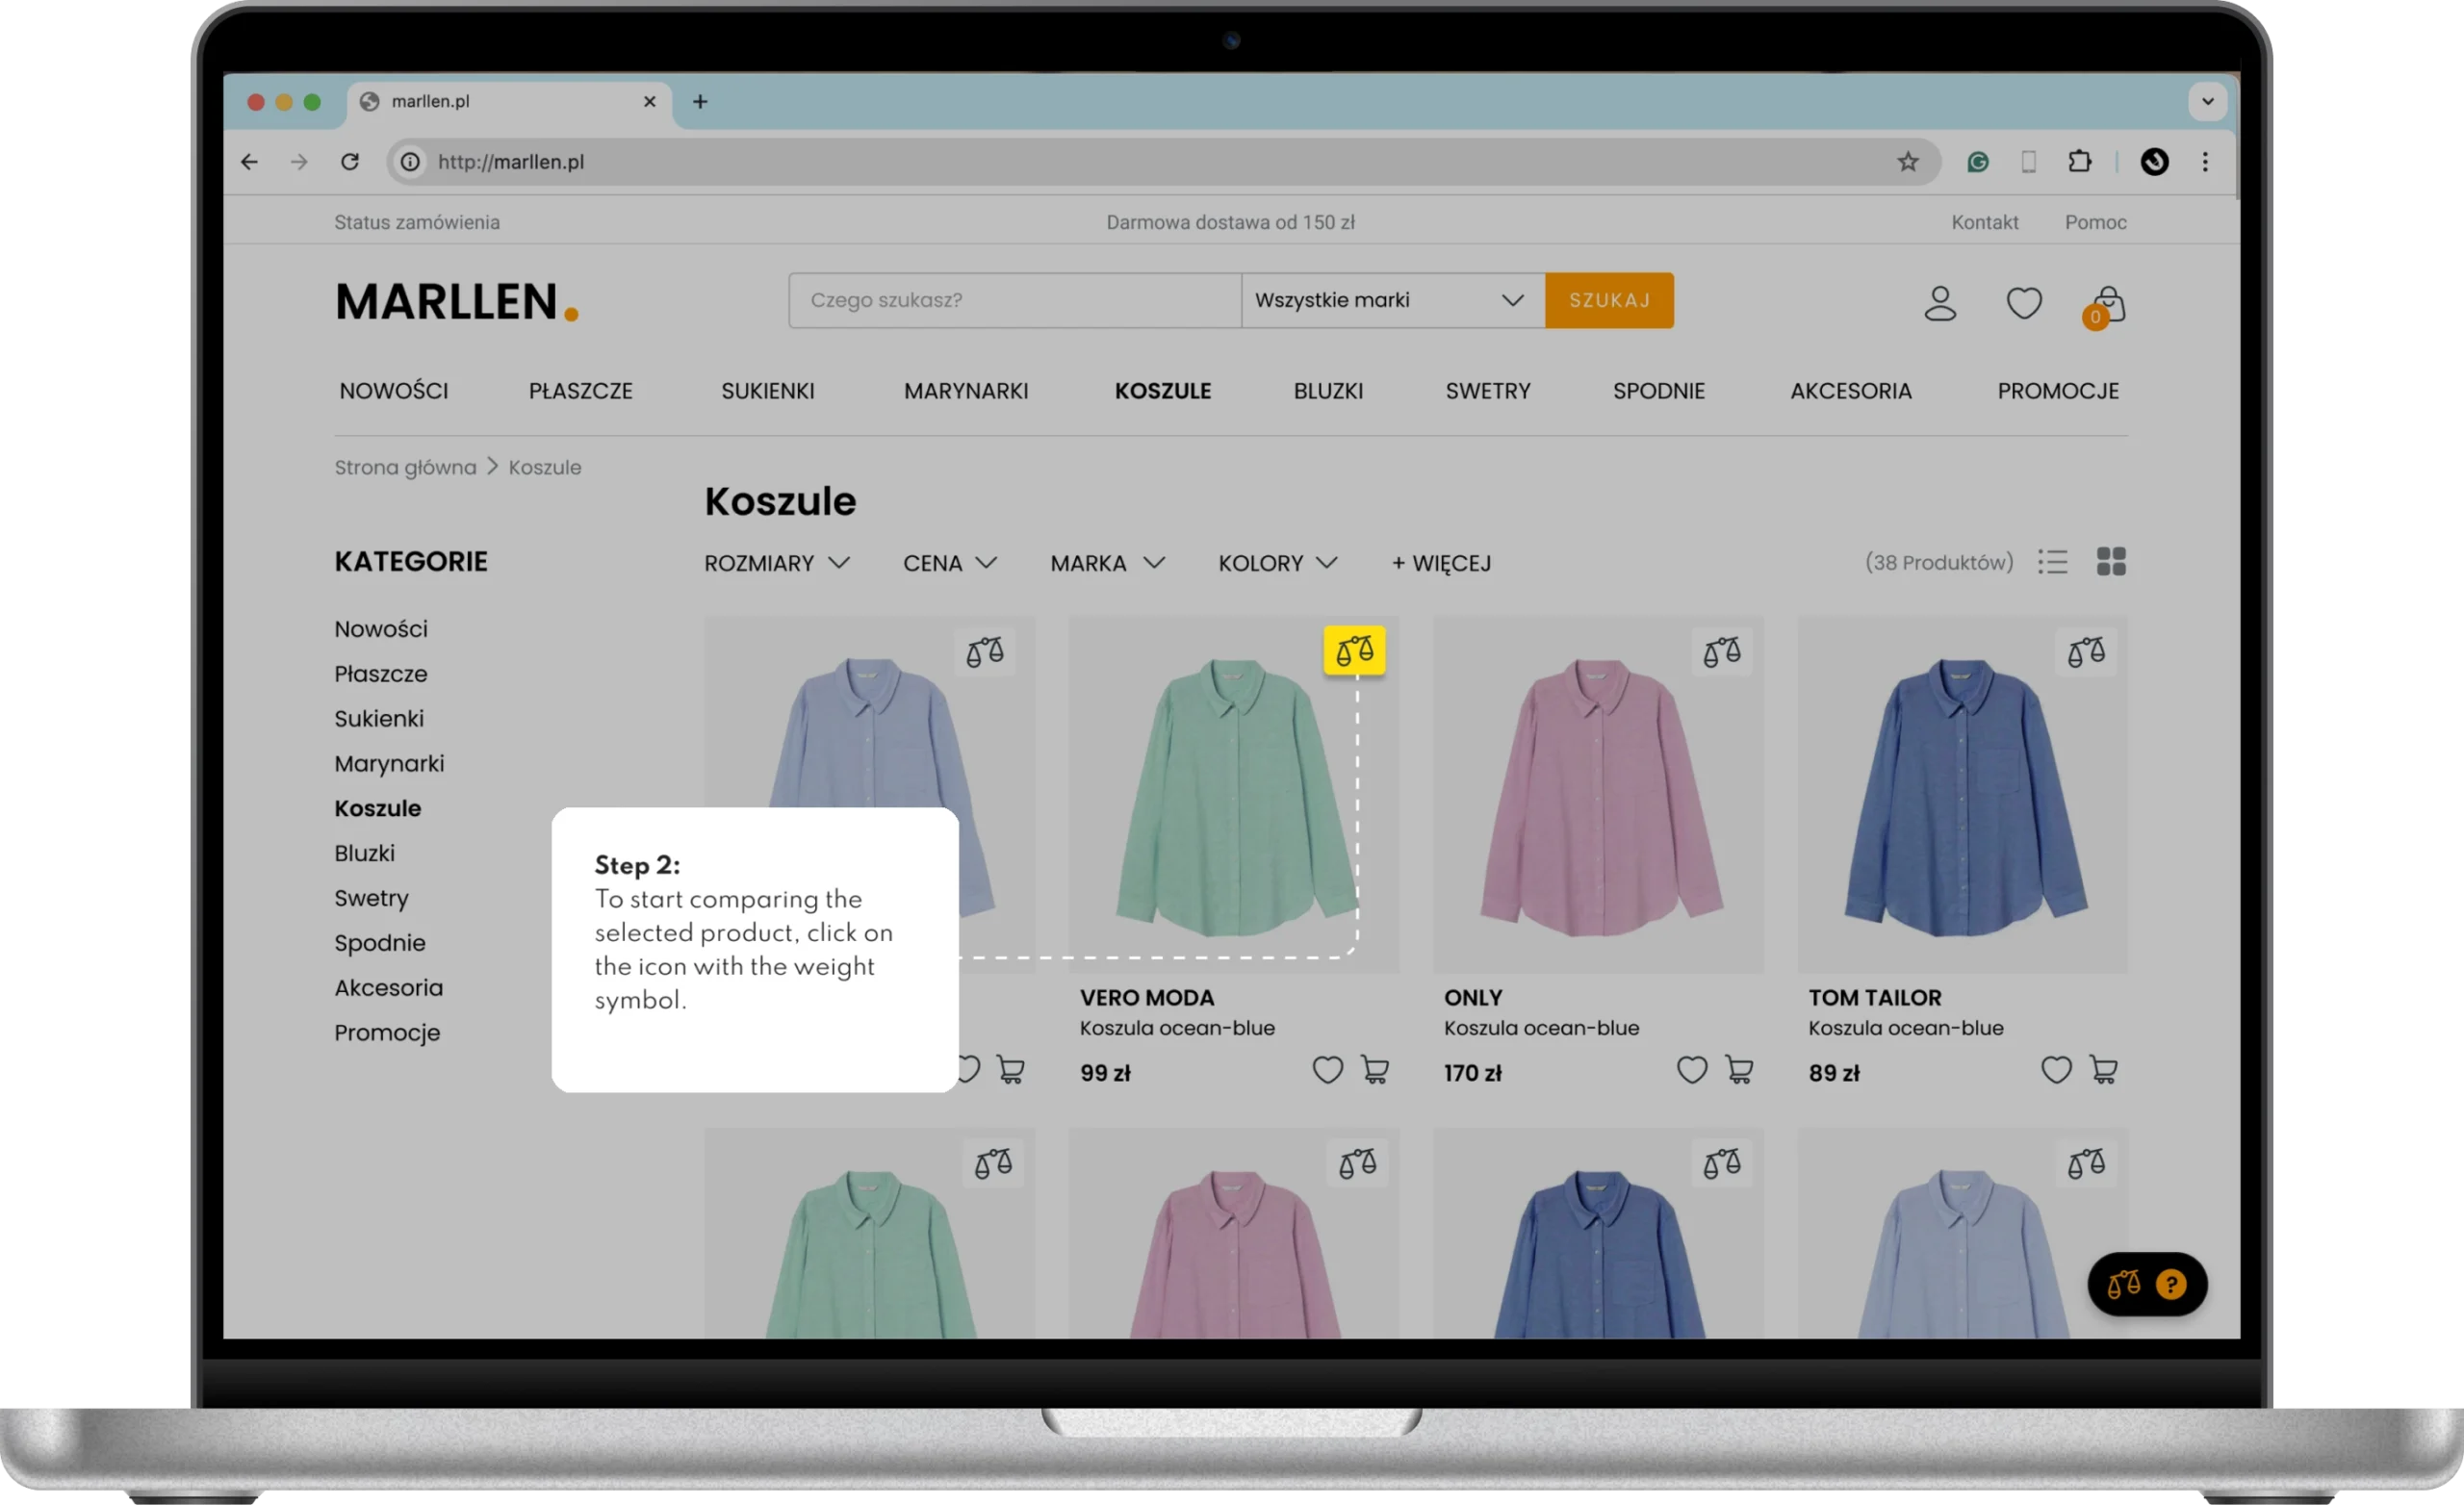Open the user account icon
Image resolution: width=2464 pixels, height=1505 pixels.
1939,303
